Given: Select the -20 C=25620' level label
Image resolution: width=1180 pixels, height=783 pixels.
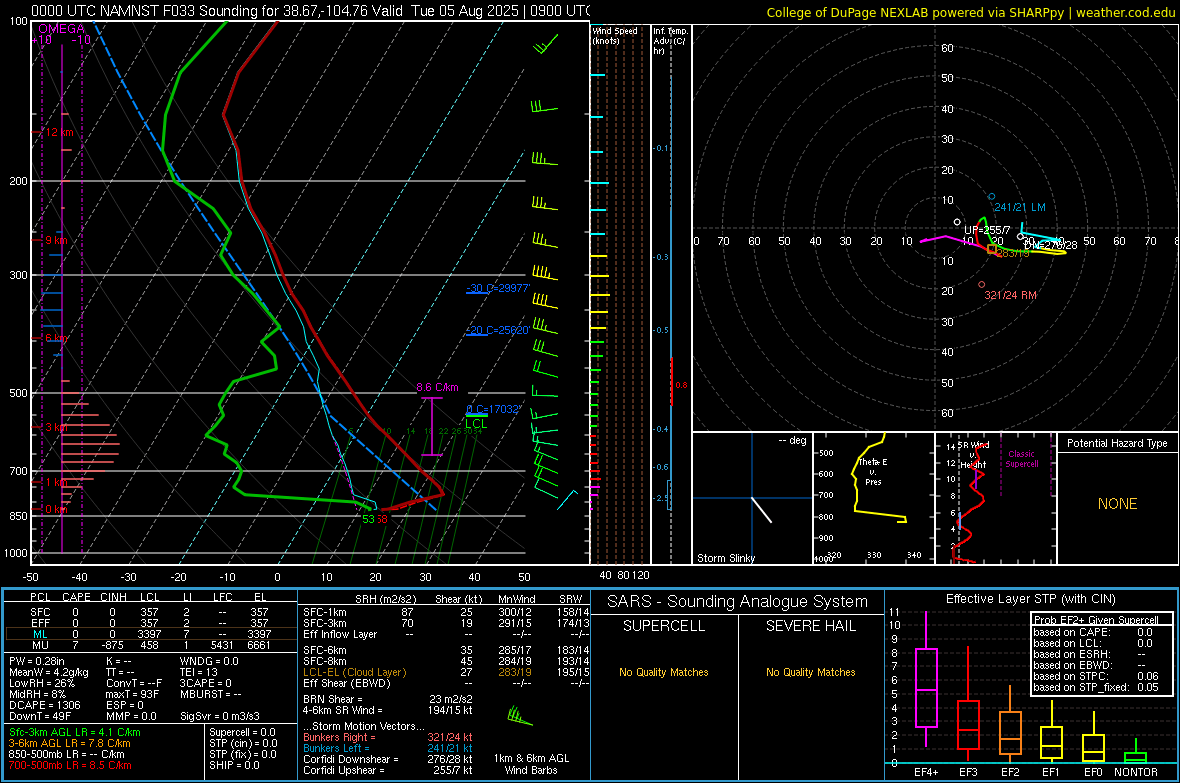Looking at the screenshot, I should coord(498,331).
